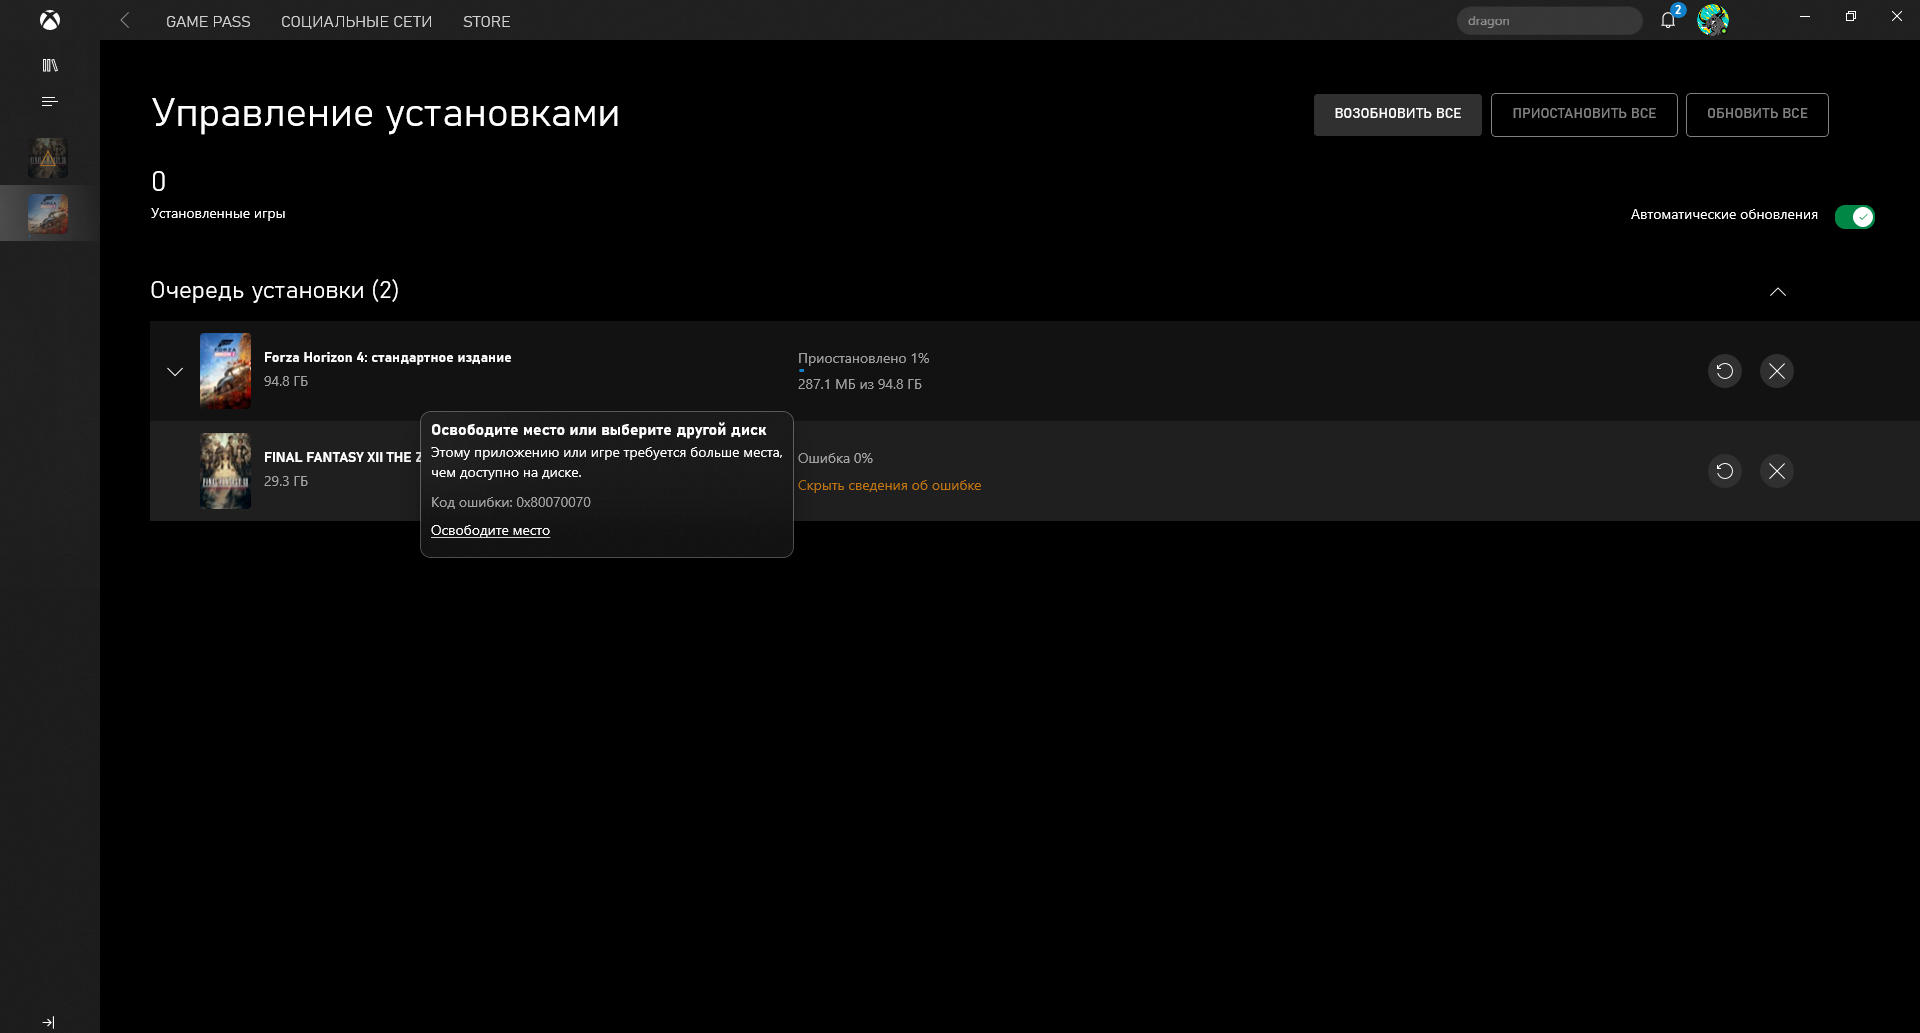Open notifications bell icon
The height and width of the screenshot is (1033, 1920).
pos(1668,20)
